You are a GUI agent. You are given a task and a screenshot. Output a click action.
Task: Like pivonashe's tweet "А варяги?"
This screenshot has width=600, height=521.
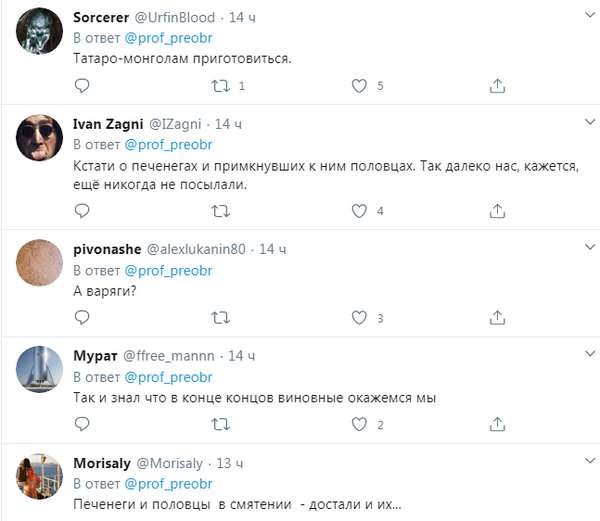tap(360, 318)
